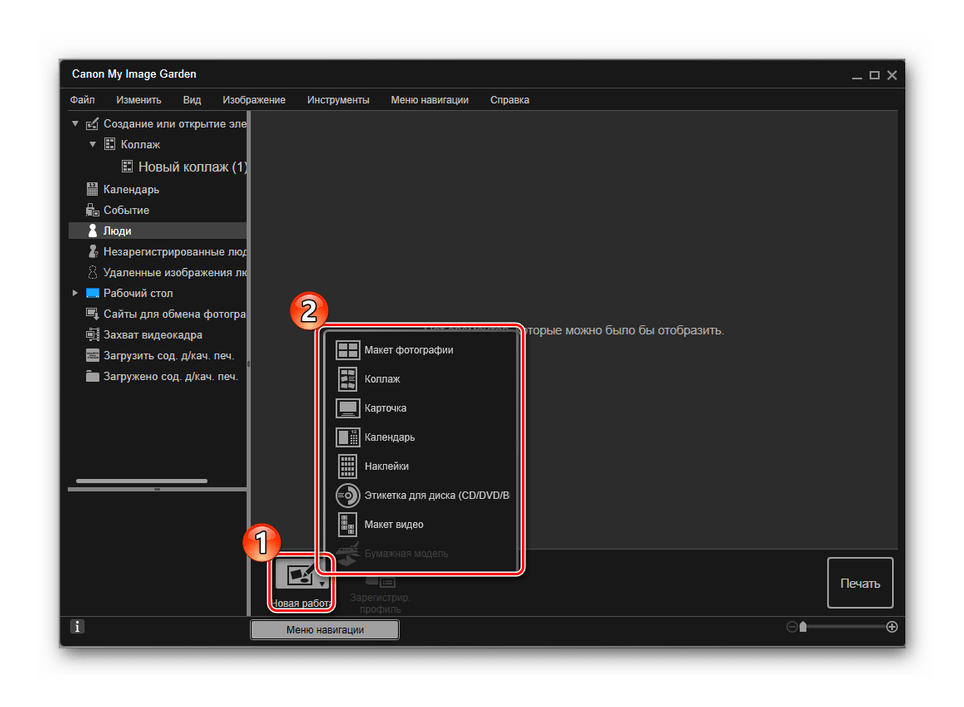Choose the Наклейки stickers icon

(x=347, y=466)
